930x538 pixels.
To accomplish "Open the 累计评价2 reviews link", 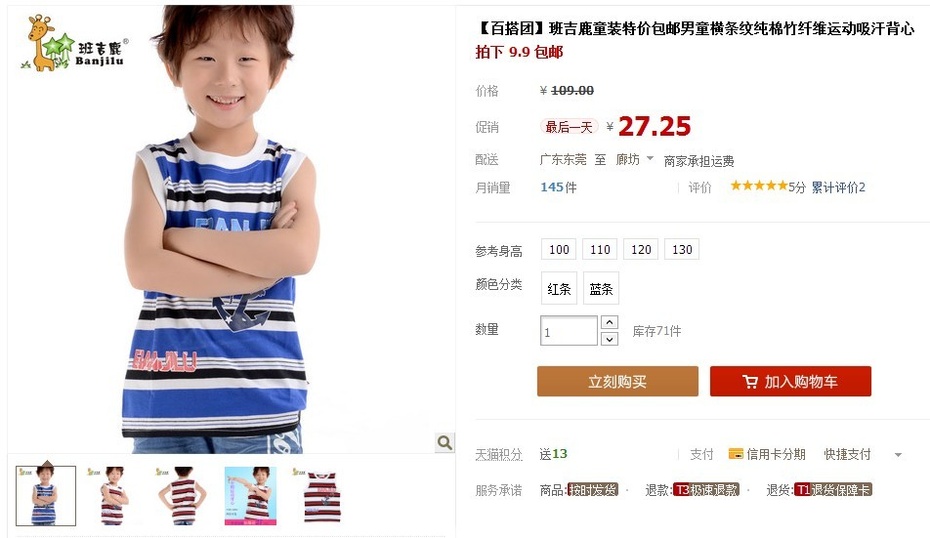I will point(838,187).
